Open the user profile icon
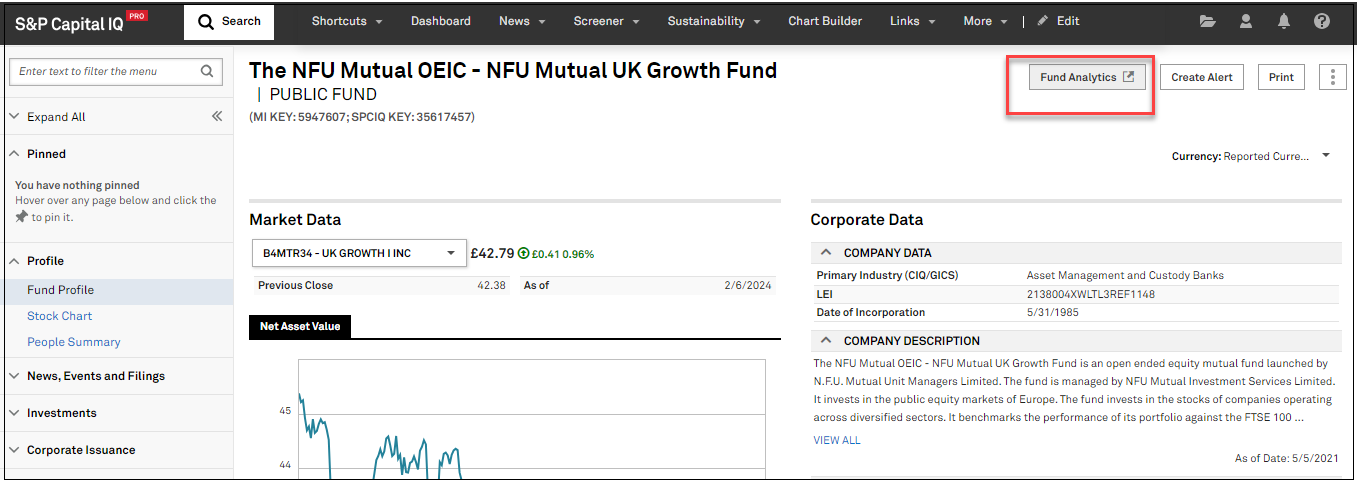1364x494 pixels. click(1245, 21)
